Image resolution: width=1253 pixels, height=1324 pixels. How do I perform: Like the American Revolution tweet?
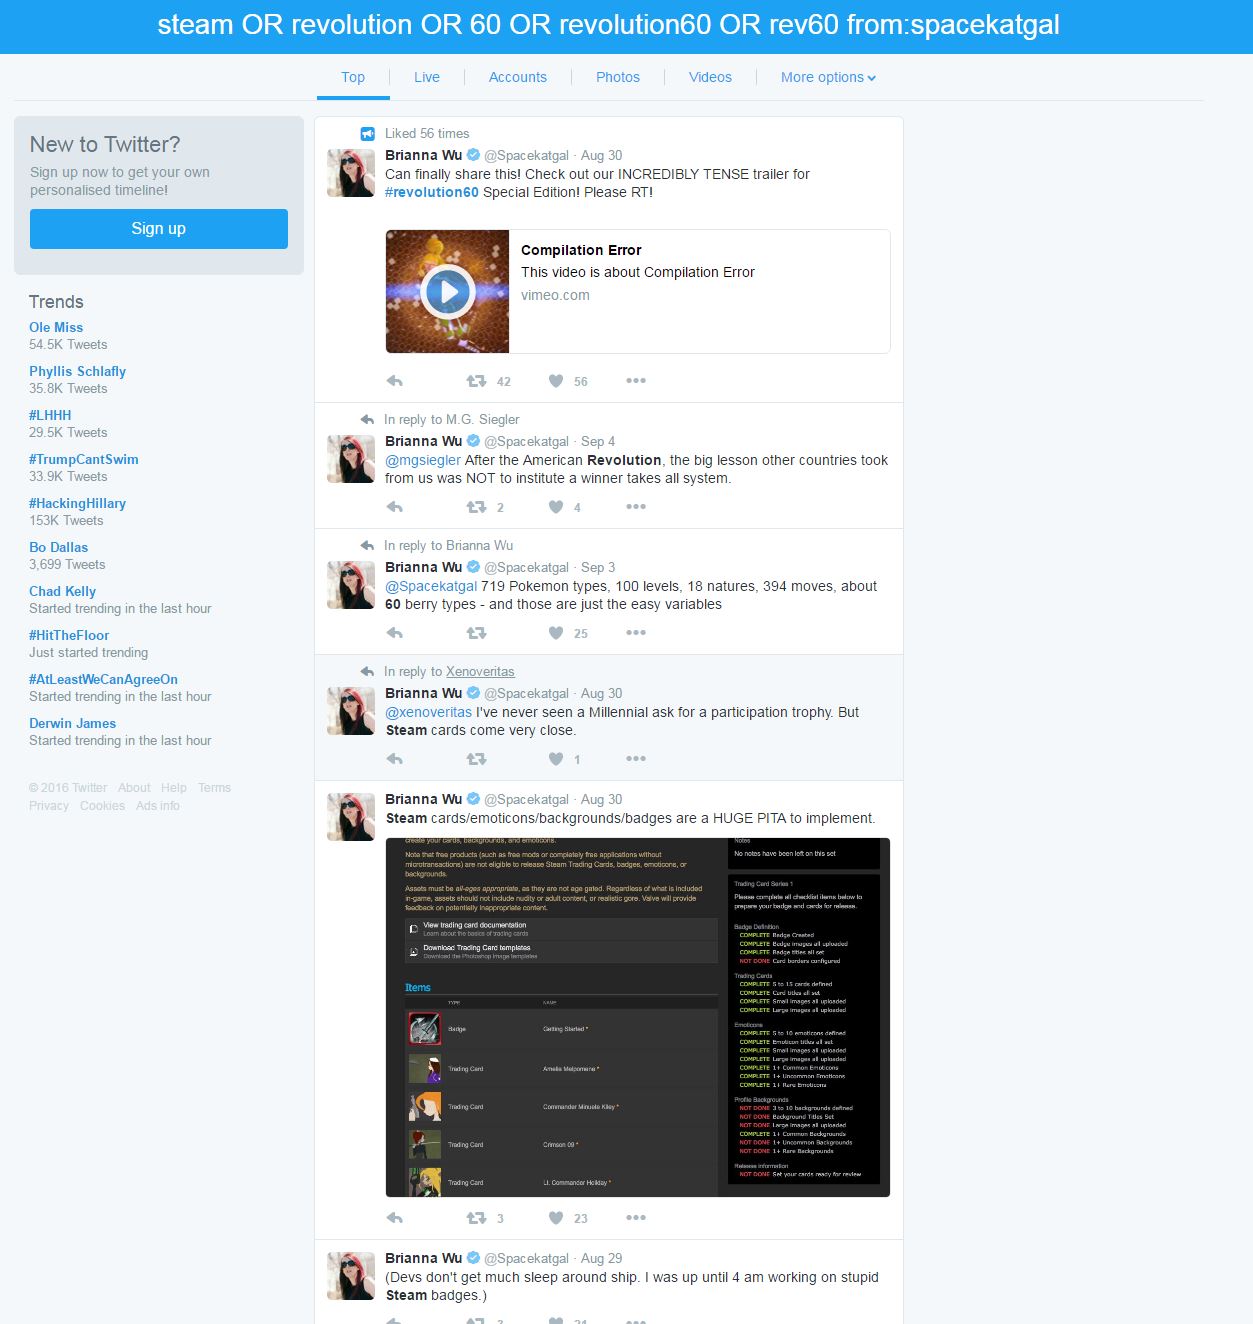tap(556, 507)
